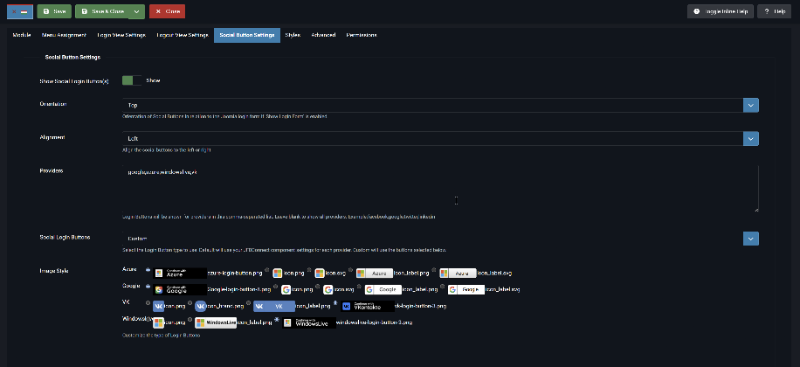Click the white WindowsLive icon_label.png image
The height and width of the screenshot is (367, 800).
click(216, 323)
